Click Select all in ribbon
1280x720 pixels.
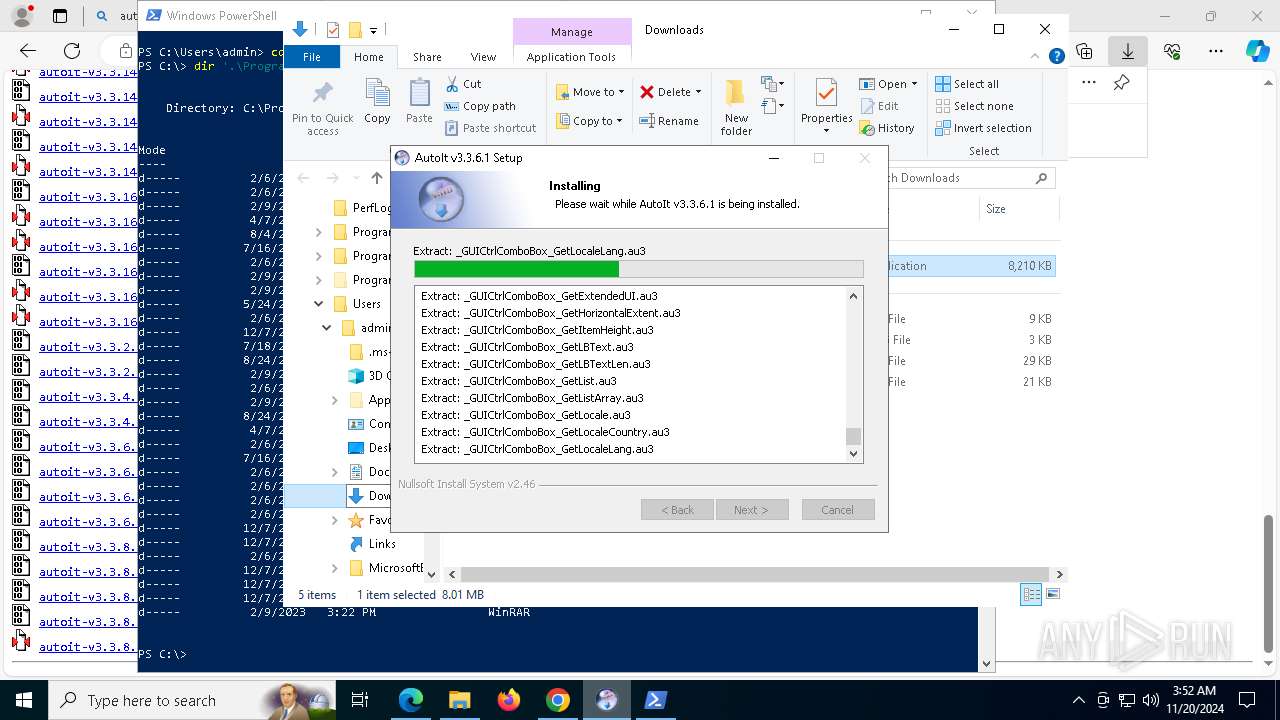pyautogui.click(x=967, y=84)
